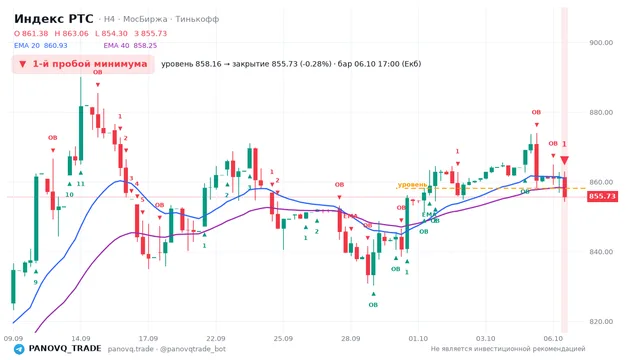The height and width of the screenshot is (360, 640).
Task: Click the close value 'З 855.73' in header
Action: click(x=151, y=33)
